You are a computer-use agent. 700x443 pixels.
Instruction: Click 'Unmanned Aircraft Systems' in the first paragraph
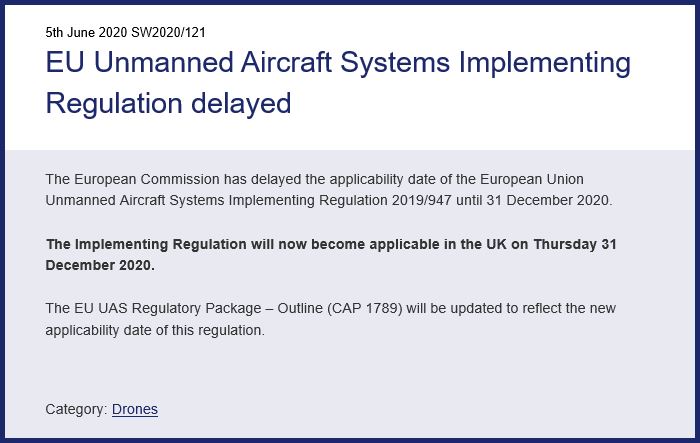[x=135, y=200]
